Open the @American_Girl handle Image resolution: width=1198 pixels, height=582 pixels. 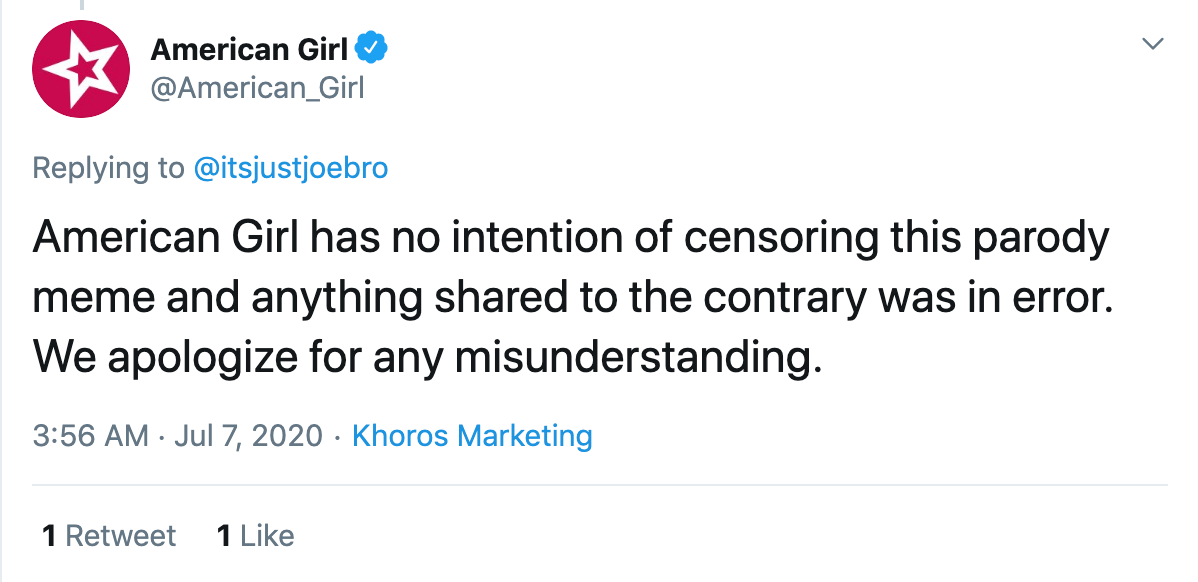(x=257, y=89)
